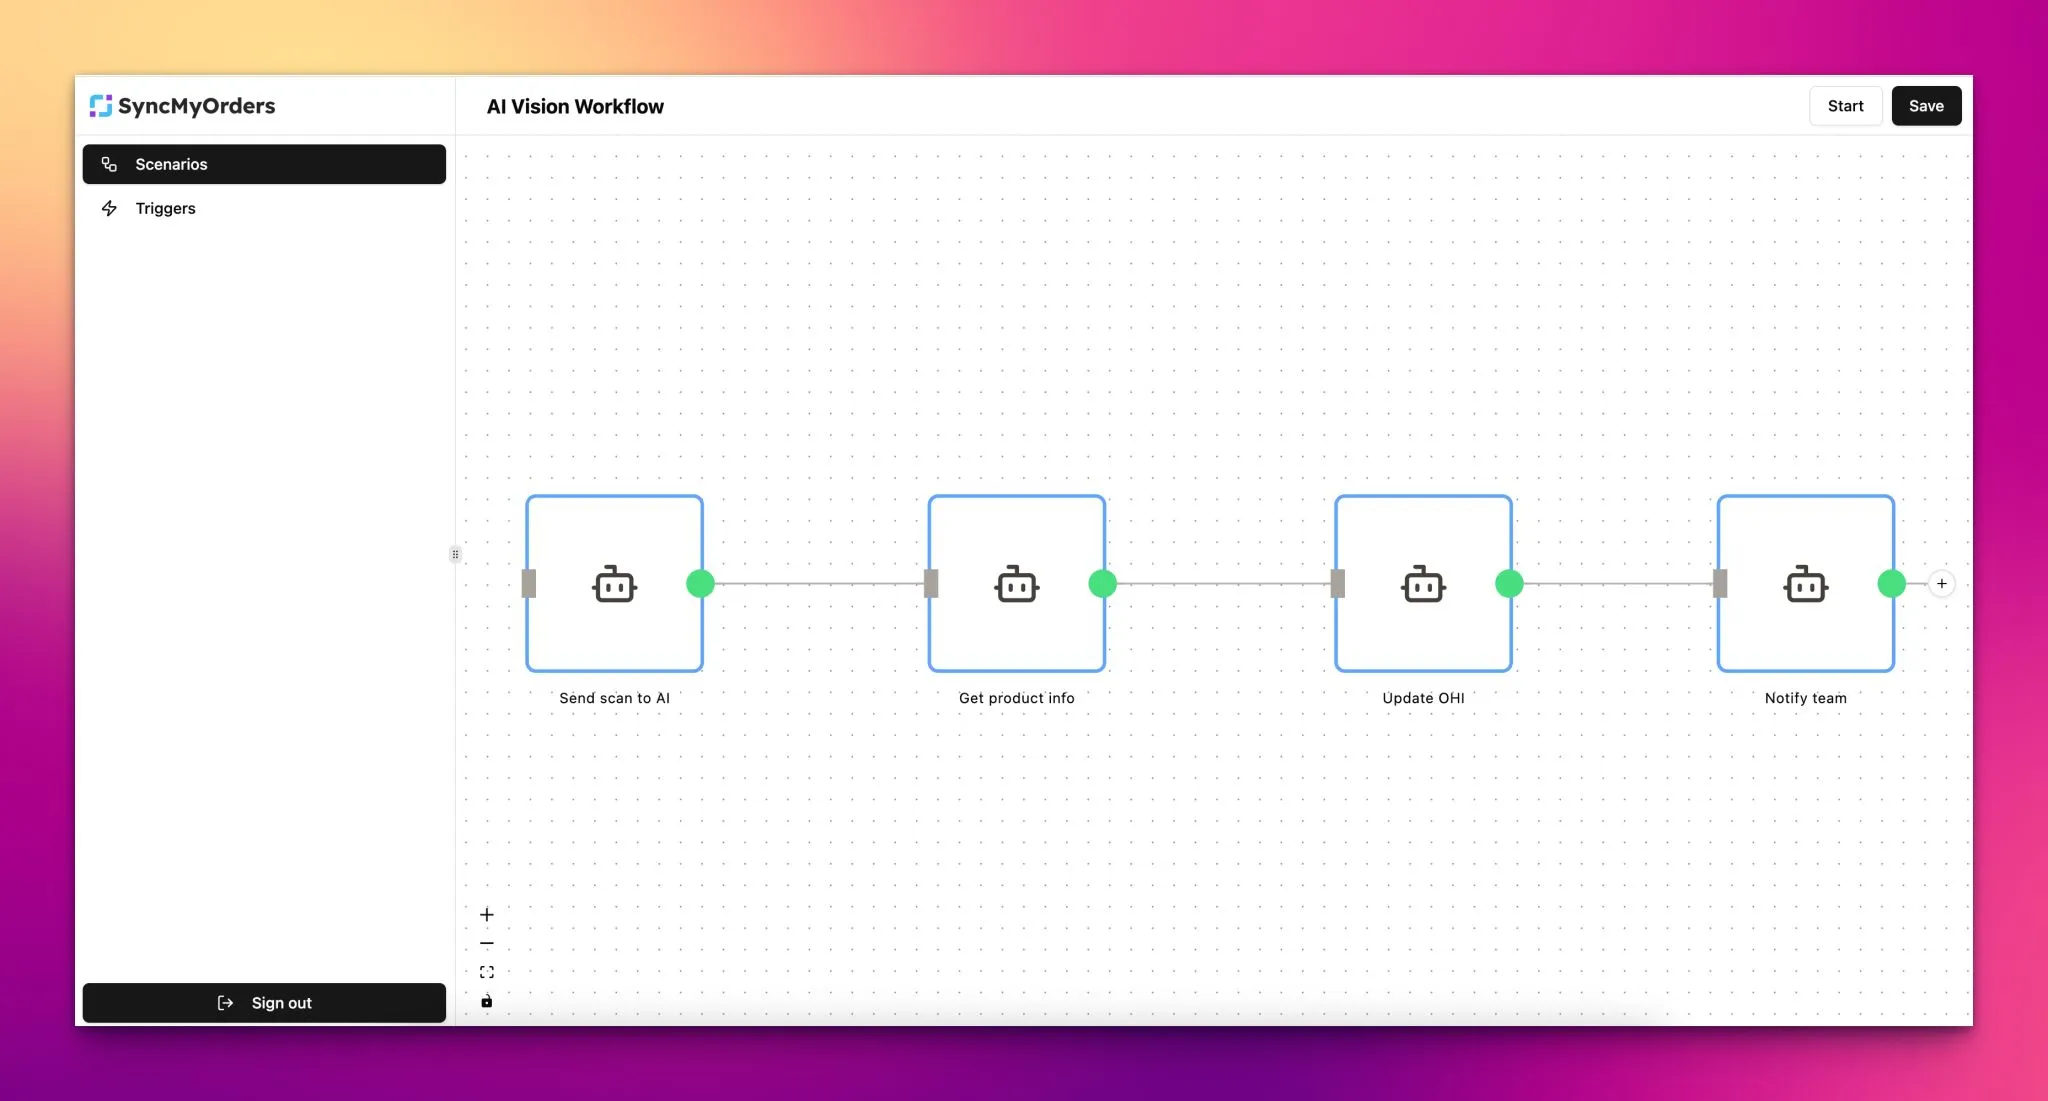
Task: Click the SyncMyOrders logo icon
Action: pyautogui.click(x=101, y=105)
